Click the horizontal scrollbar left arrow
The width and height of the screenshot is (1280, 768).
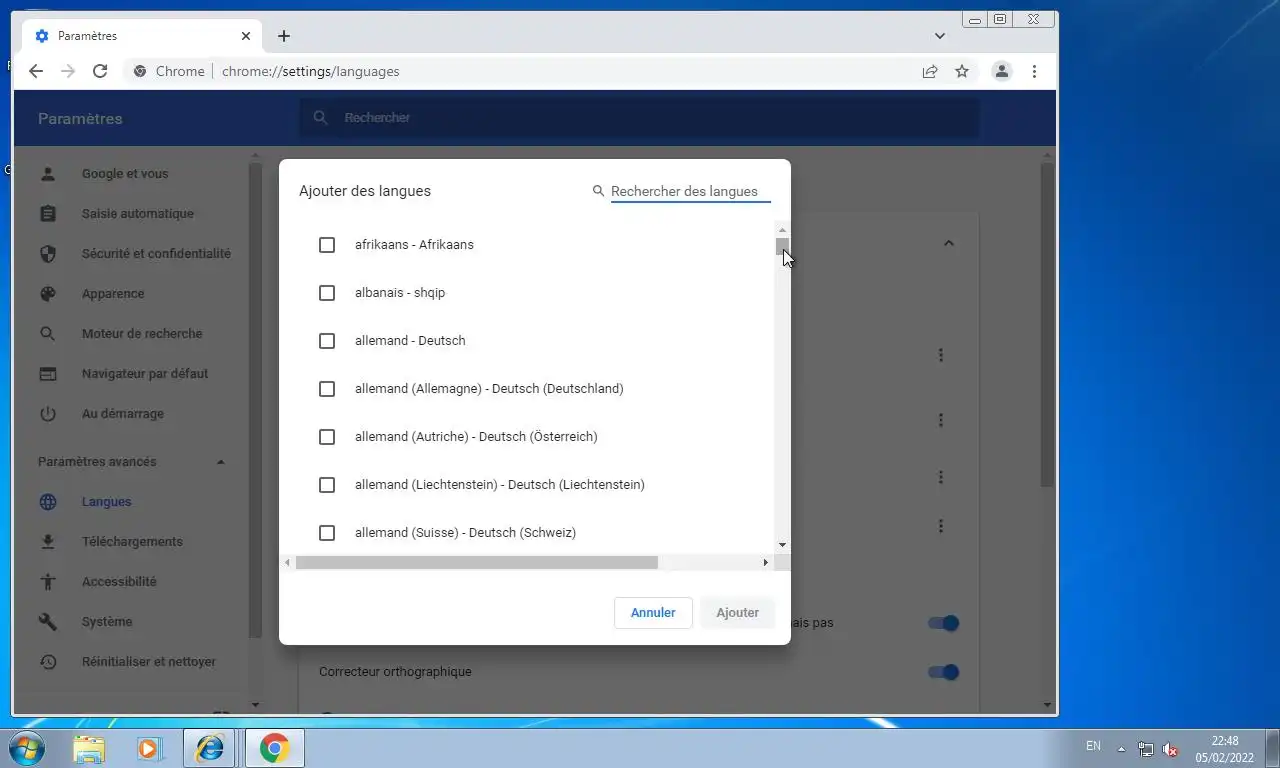(287, 563)
